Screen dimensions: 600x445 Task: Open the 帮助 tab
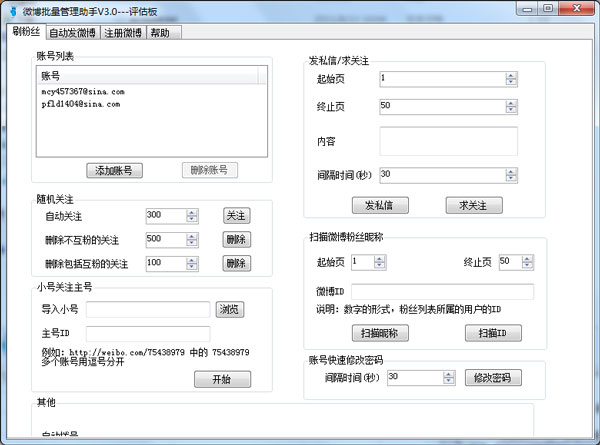(160, 32)
